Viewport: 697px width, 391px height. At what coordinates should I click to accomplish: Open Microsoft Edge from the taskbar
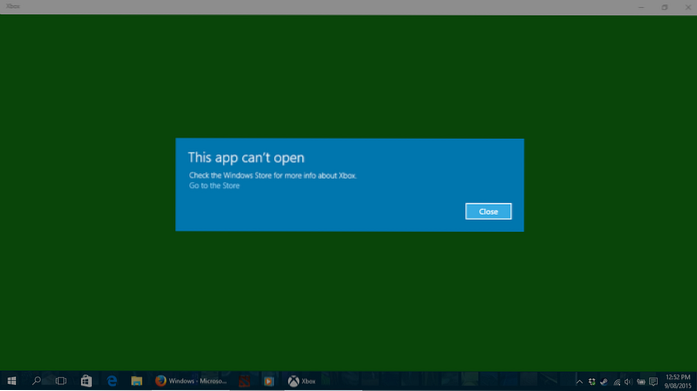tap(112, 381)
